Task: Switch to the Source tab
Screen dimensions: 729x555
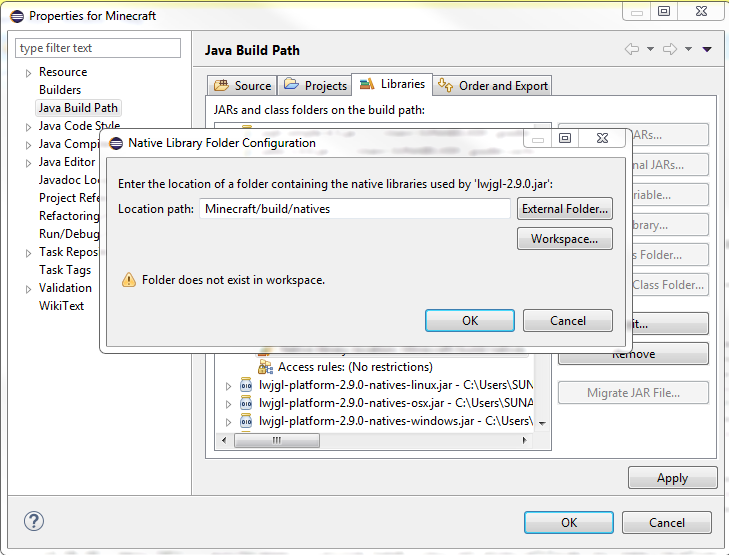Action: pos(242,86)
